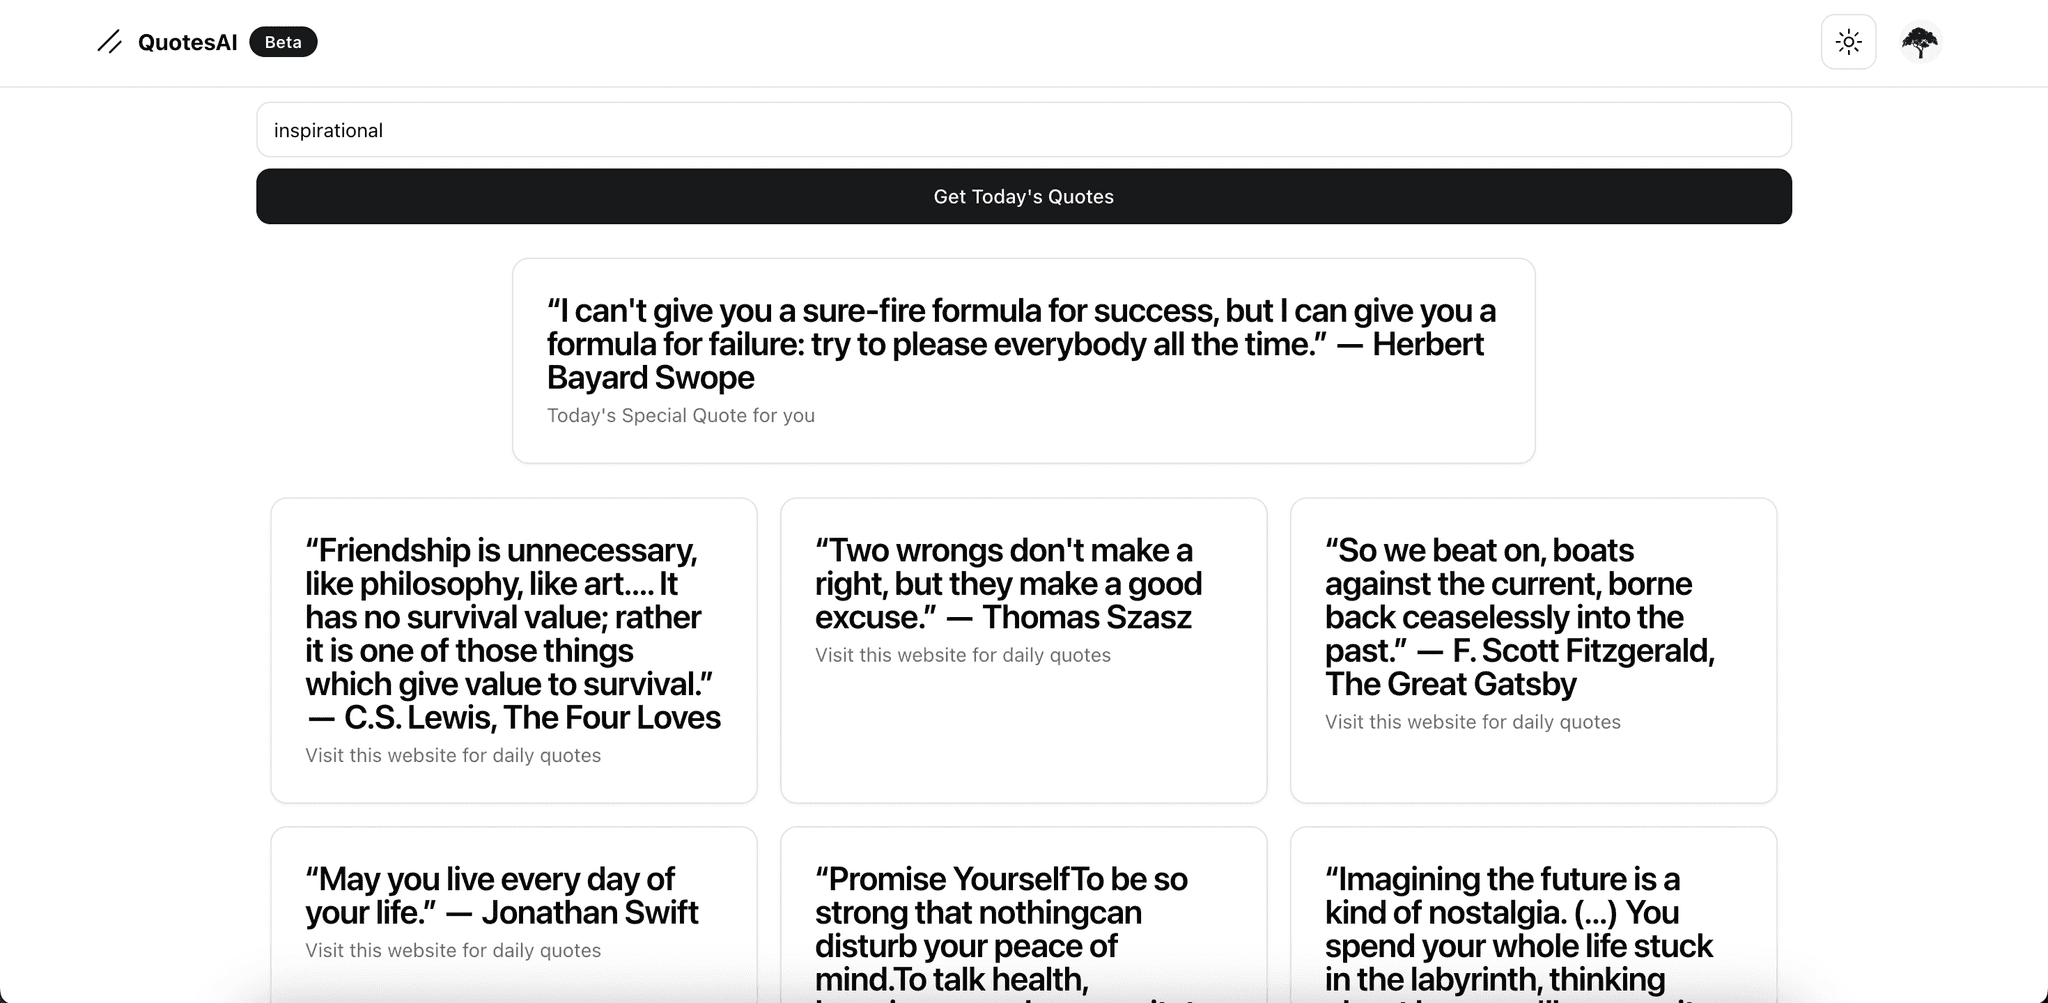Click "Visit this website" under the C.S. Lewis quote
This screenshot has width=2048, height=1003.
pyautogui.click(x=453, y=756)
